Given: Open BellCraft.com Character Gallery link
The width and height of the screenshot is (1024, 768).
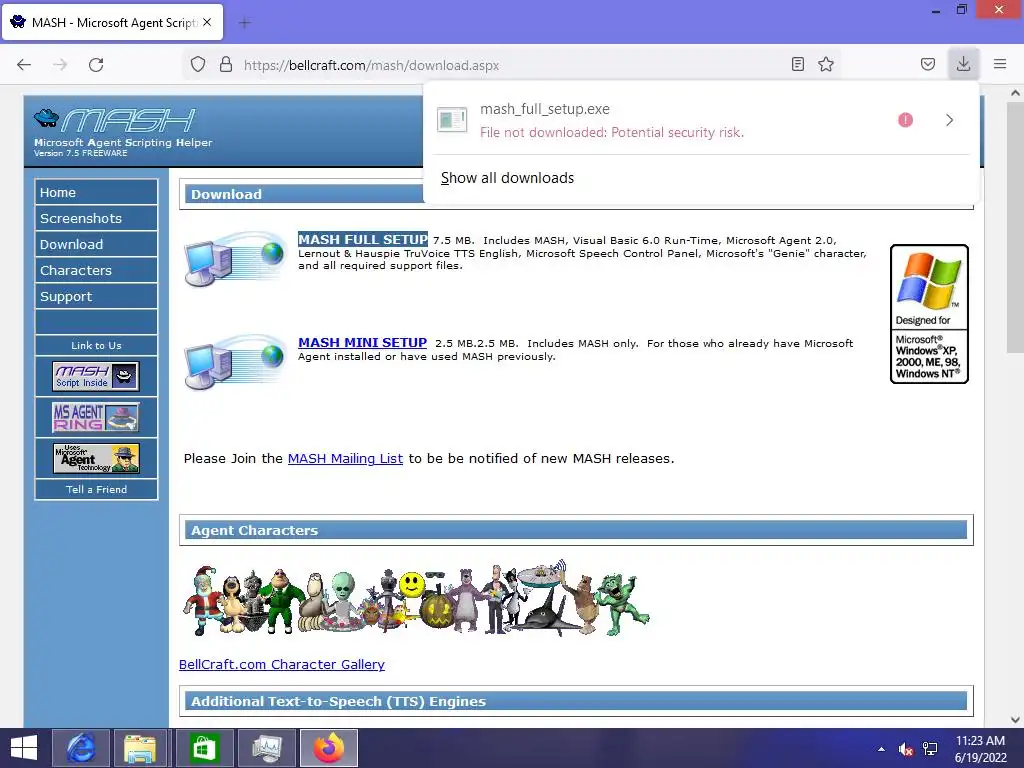Looking at the screenshot, I should (281, 664).
